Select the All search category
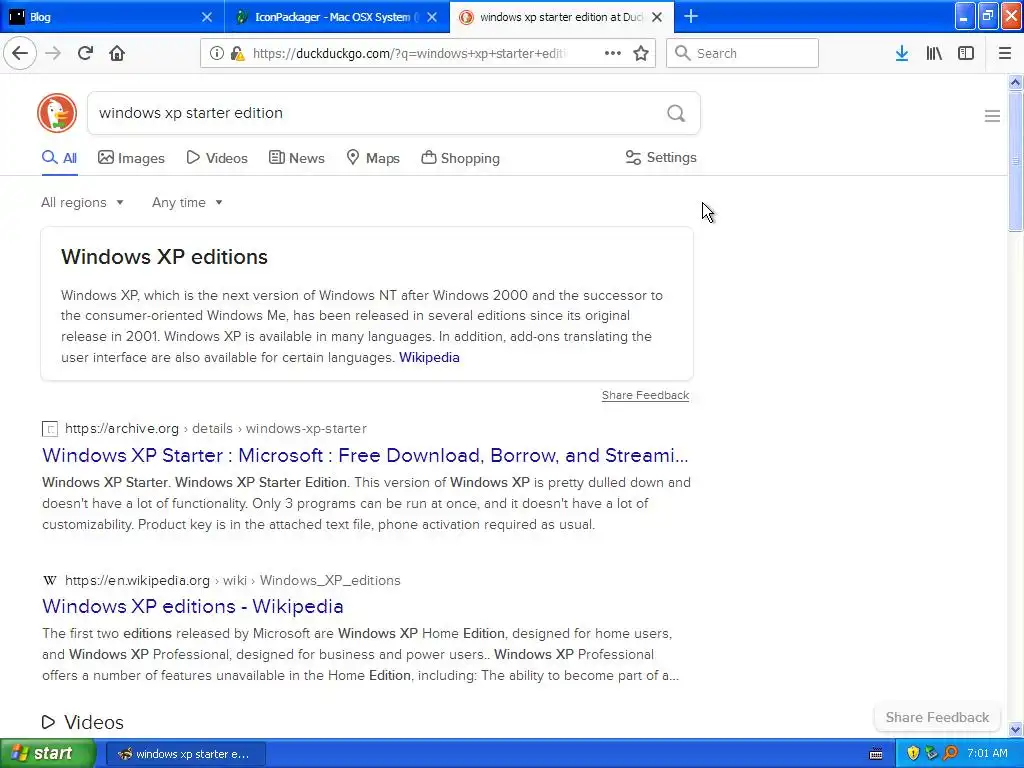Viewport: 1024px width, 768px height. pos(59,158)
